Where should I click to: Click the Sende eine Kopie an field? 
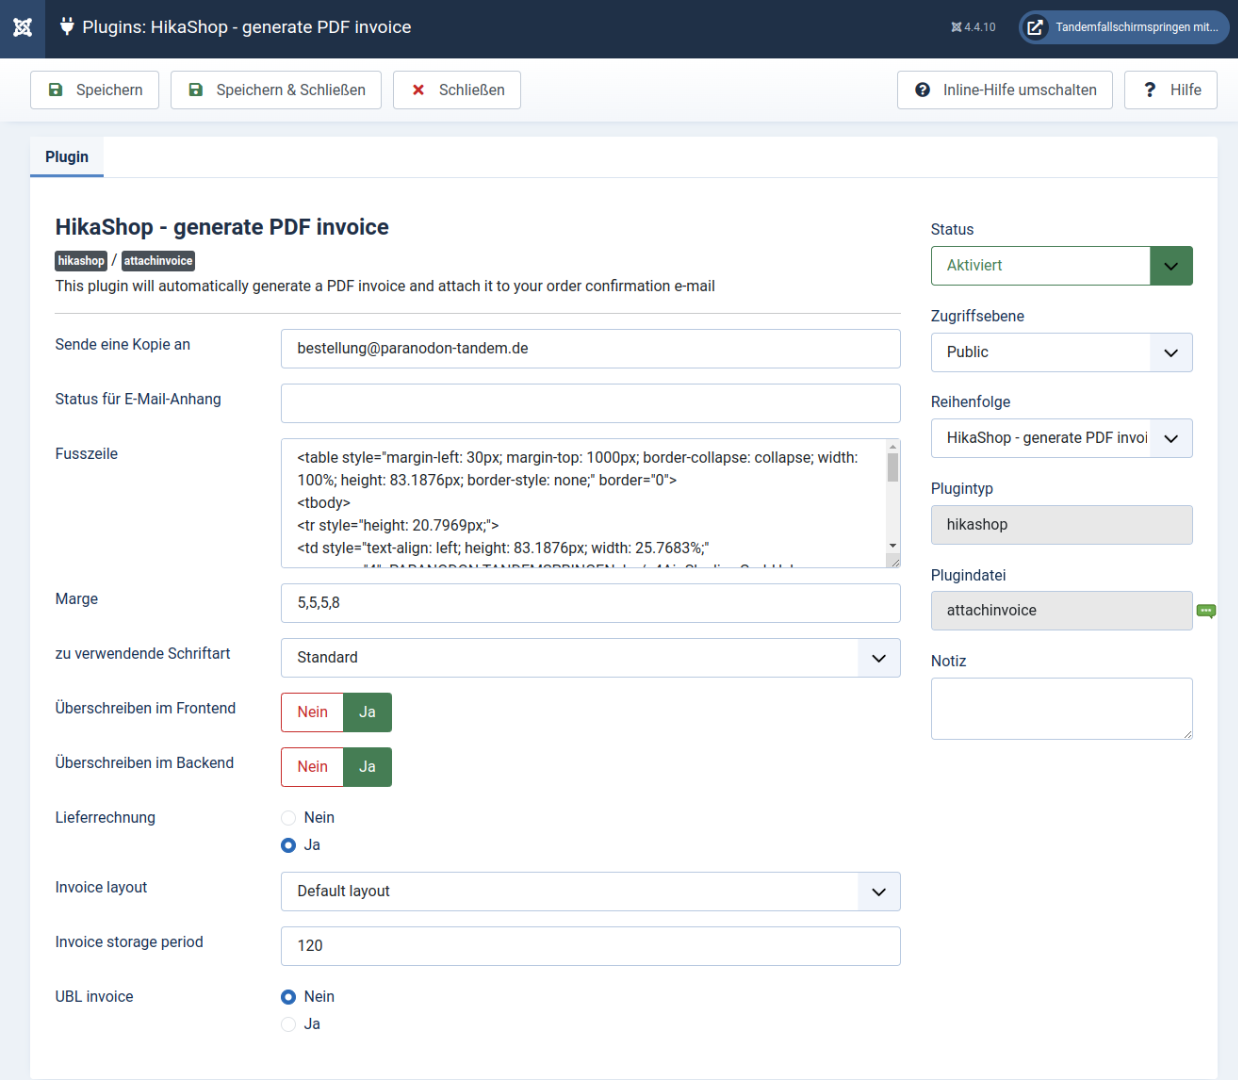591,349
